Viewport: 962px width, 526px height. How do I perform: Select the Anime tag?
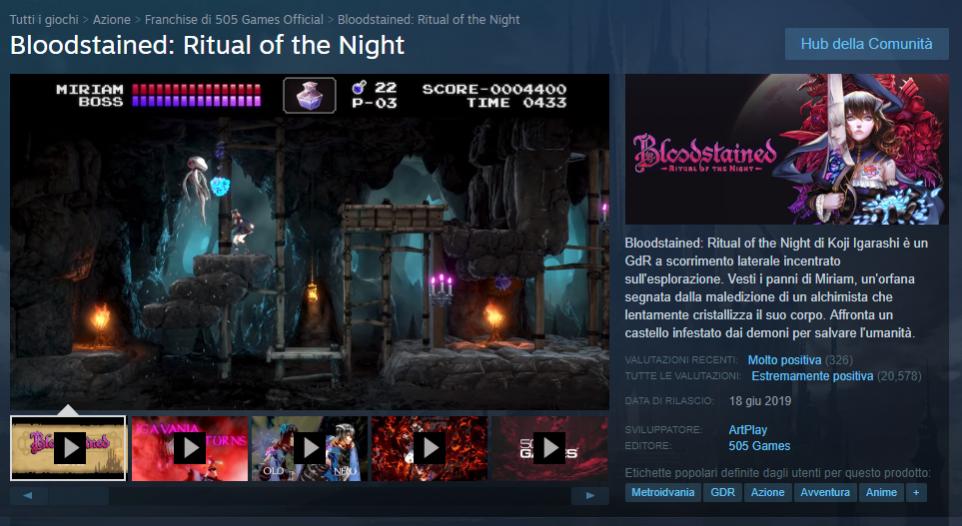(x=881, y=492)
